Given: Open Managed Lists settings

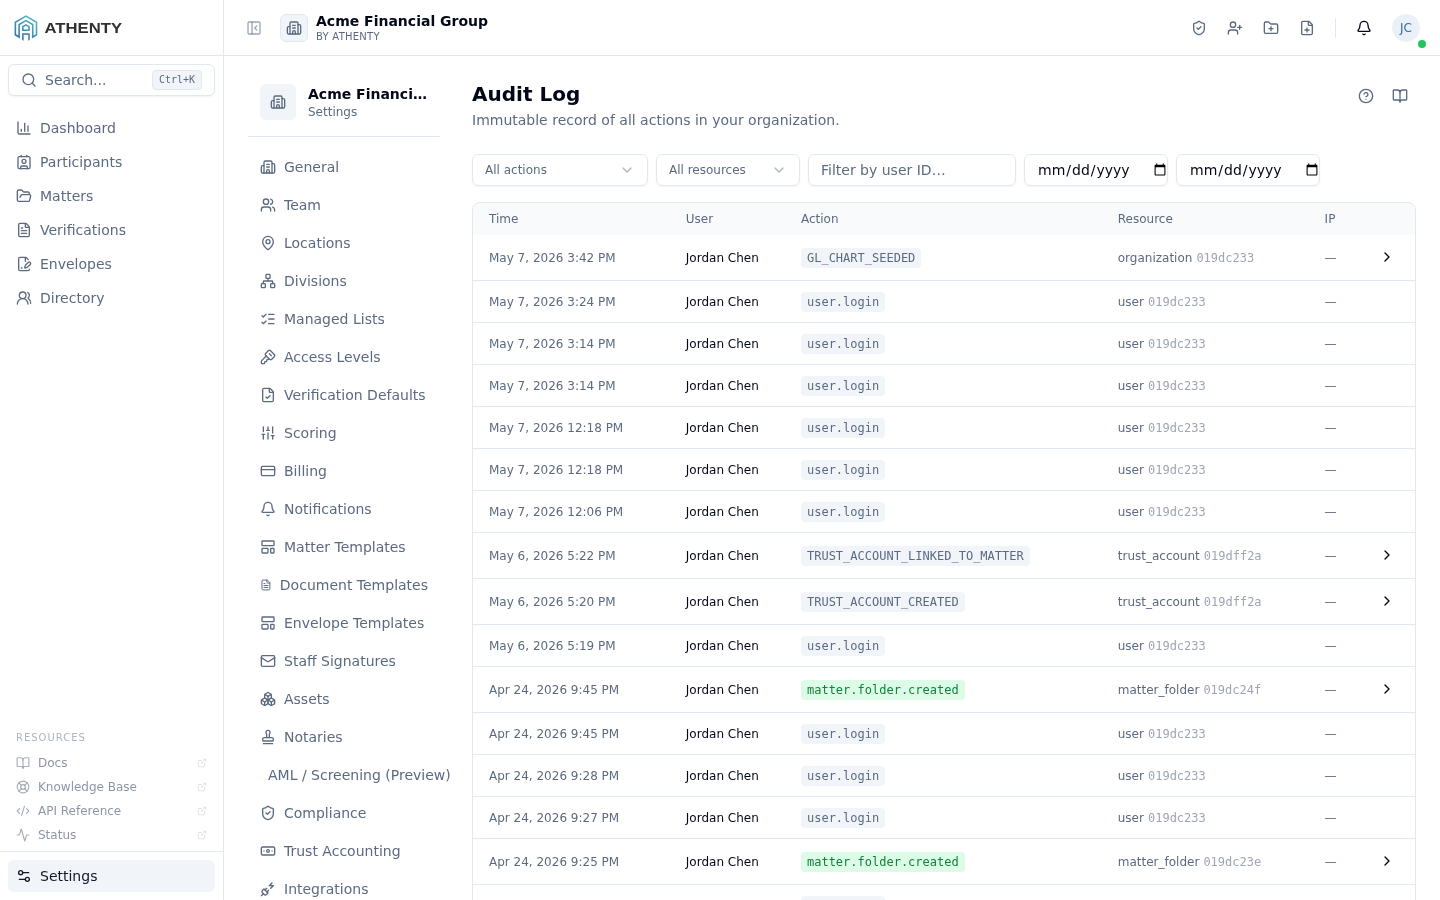Looking at the screenshot, I should (x=344, y=319).
